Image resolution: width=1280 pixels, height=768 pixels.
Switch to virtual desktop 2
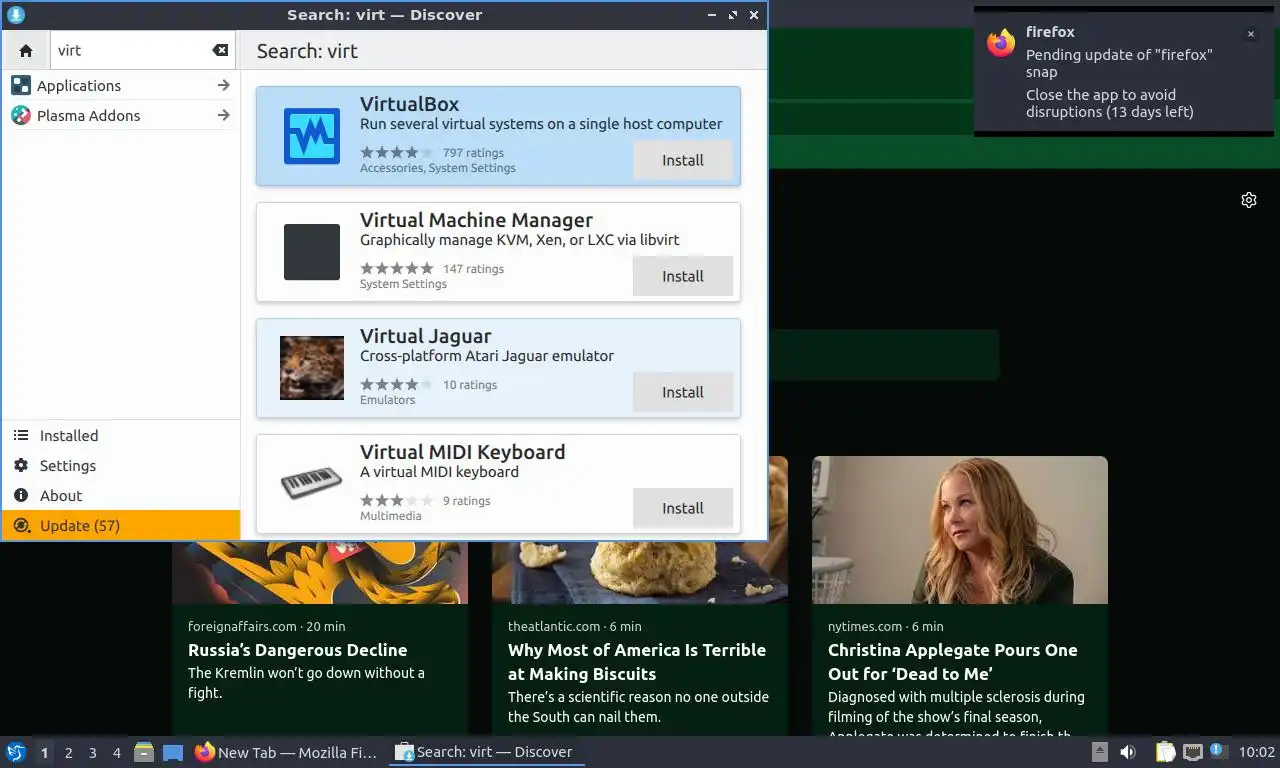point(68,753)
